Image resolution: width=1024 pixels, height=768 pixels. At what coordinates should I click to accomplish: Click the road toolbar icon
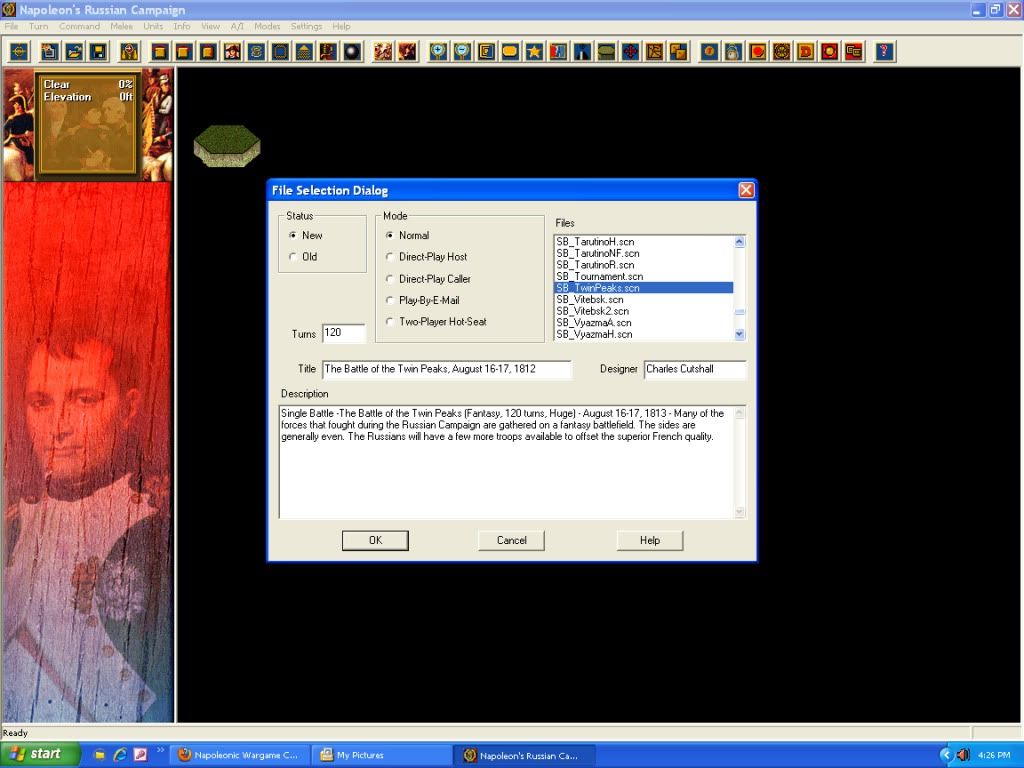coord(583,52)
